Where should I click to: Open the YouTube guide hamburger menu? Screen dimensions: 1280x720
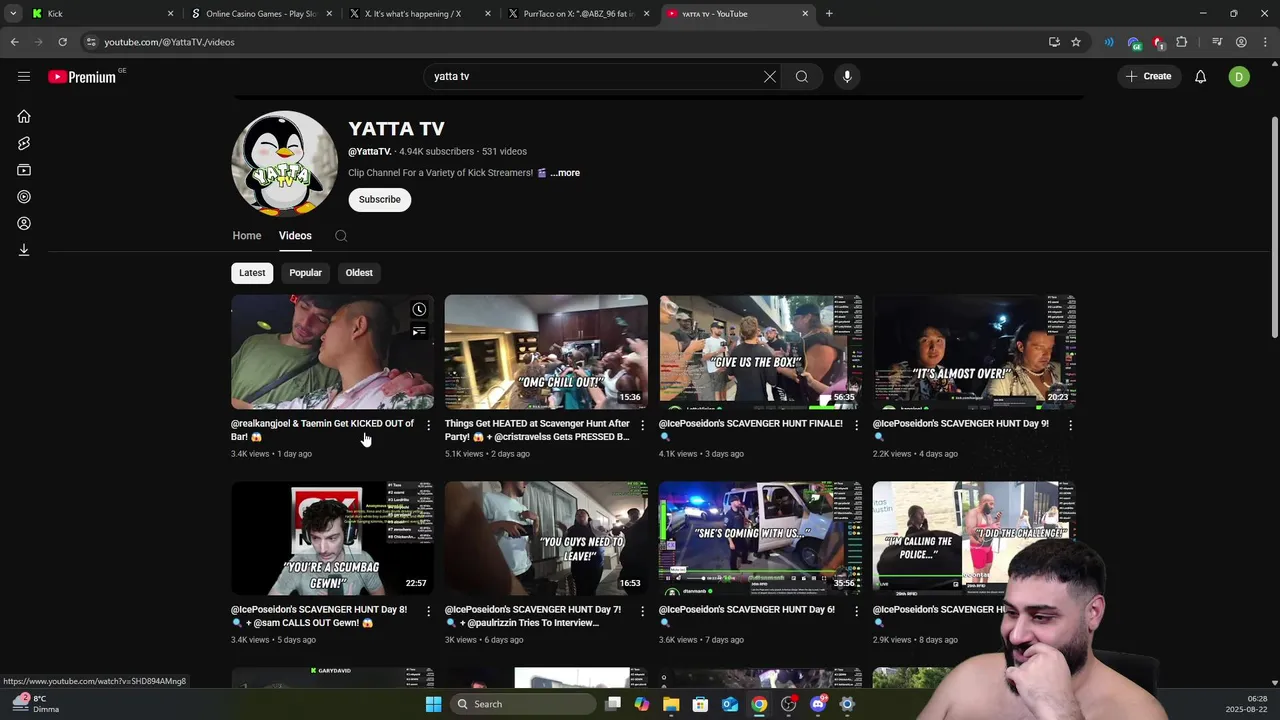point(24,76)
